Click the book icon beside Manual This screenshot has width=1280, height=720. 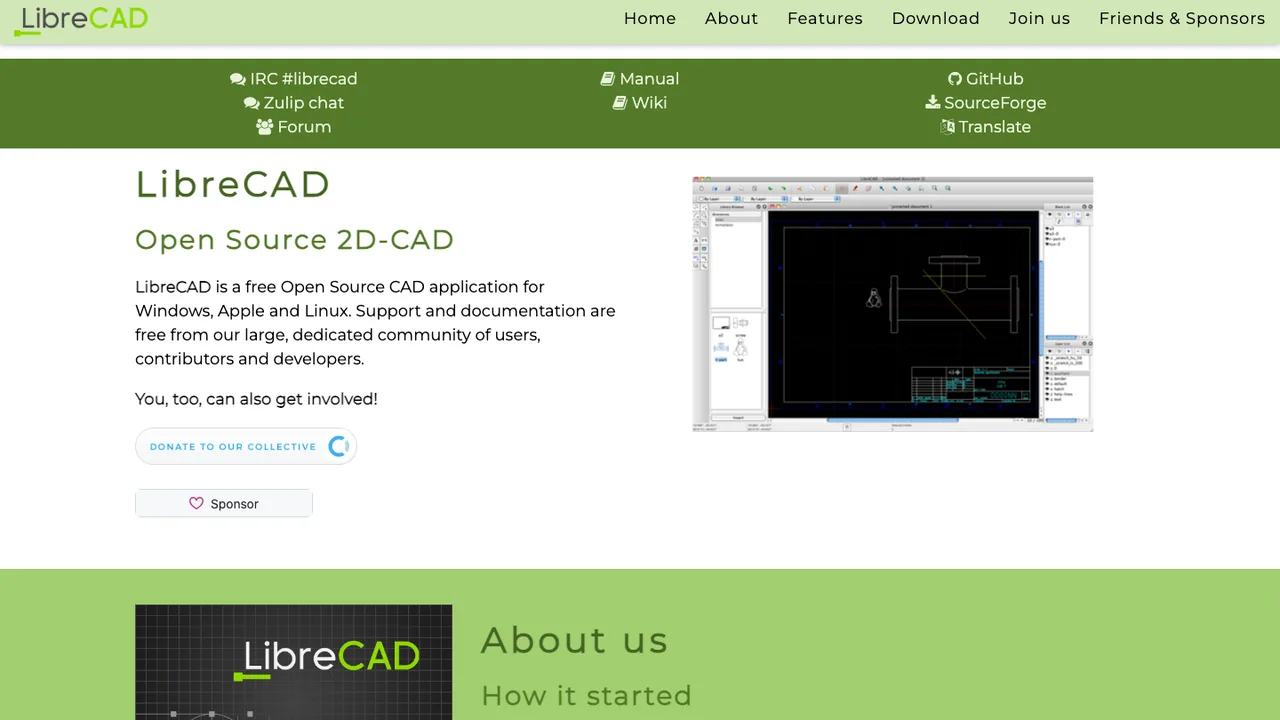(x=608, y=79)
